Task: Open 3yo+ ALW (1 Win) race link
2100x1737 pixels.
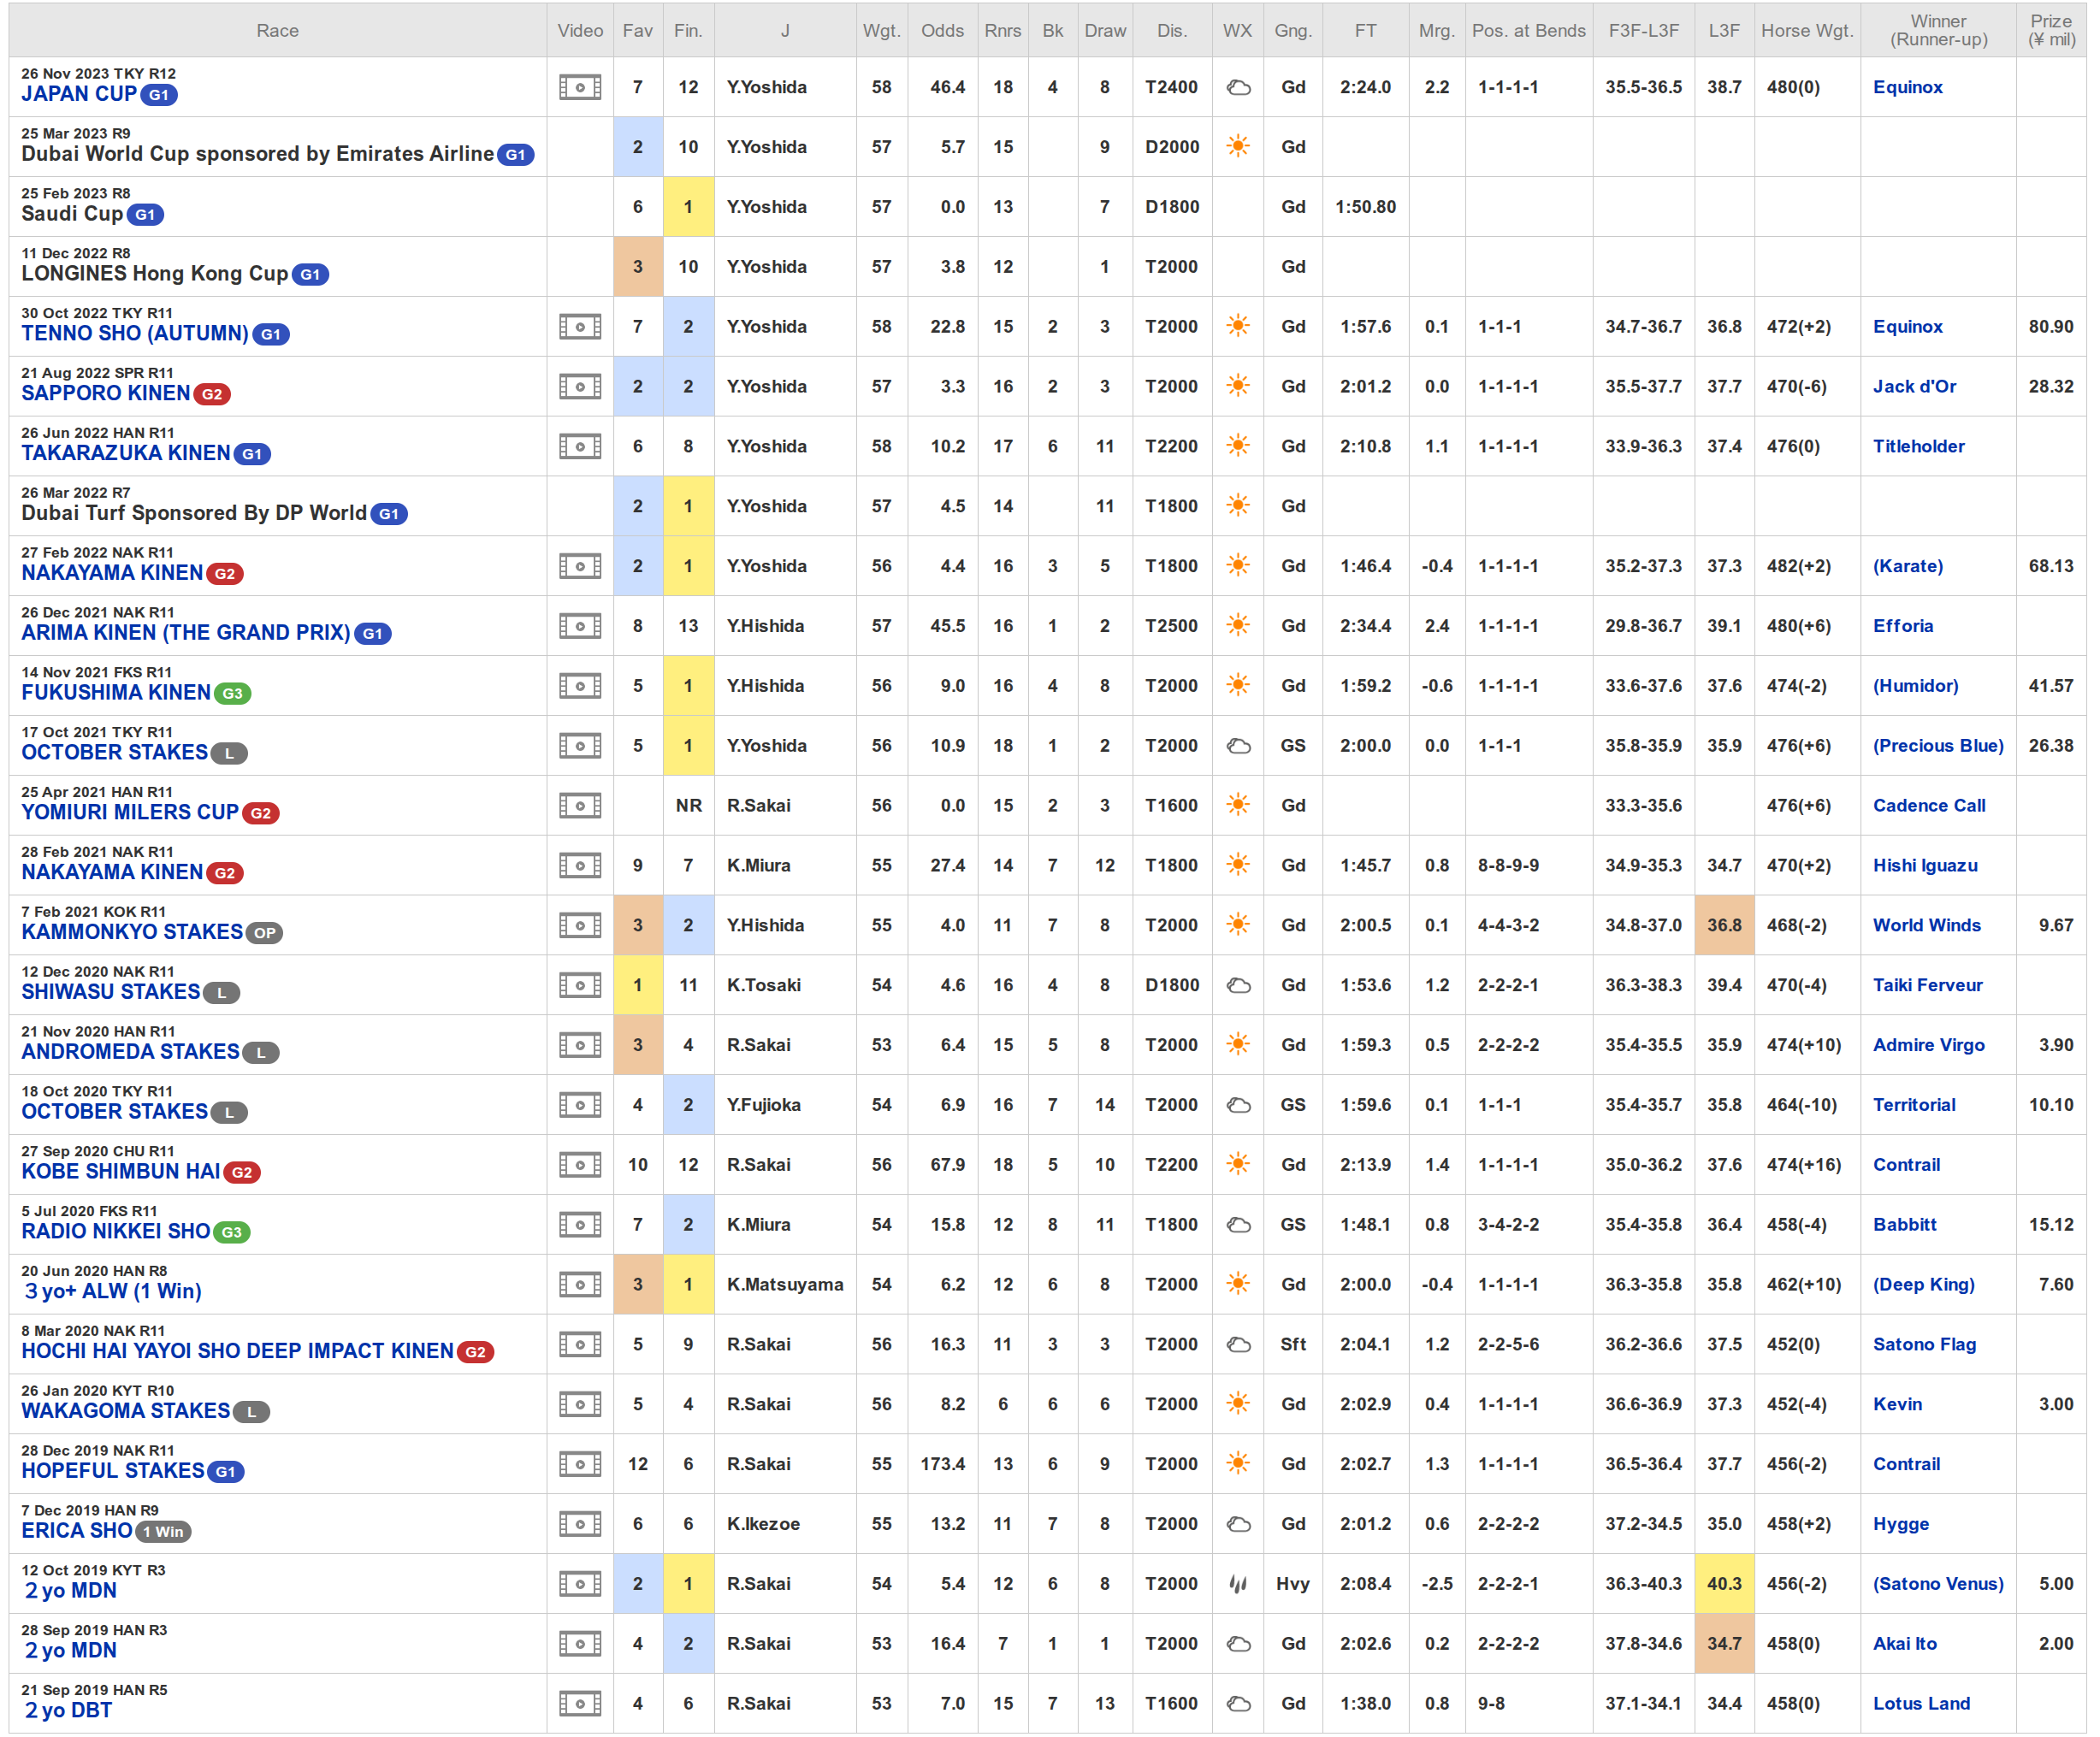Action: (x=113, y=1291)
